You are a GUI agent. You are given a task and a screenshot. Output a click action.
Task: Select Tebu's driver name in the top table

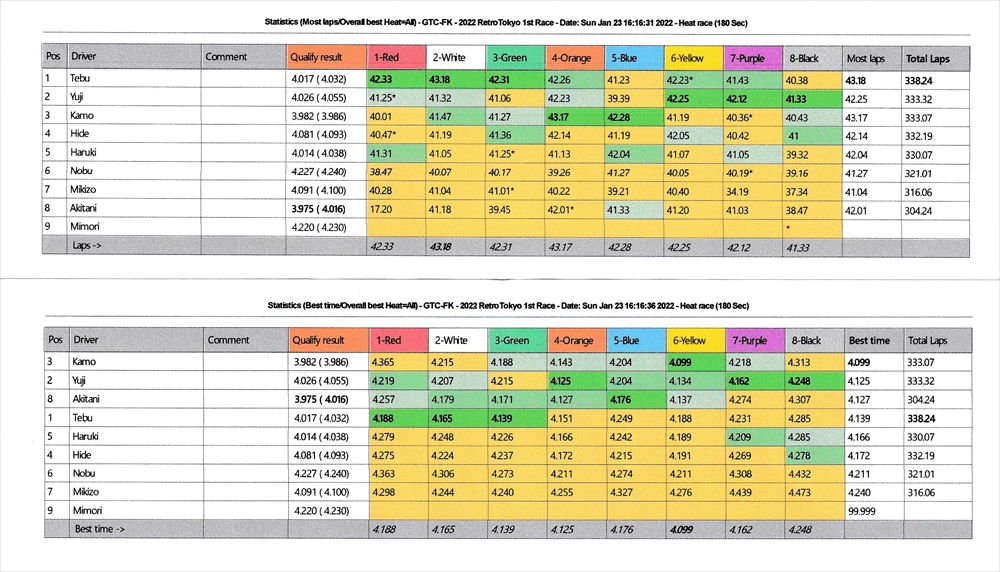(81, 78)
